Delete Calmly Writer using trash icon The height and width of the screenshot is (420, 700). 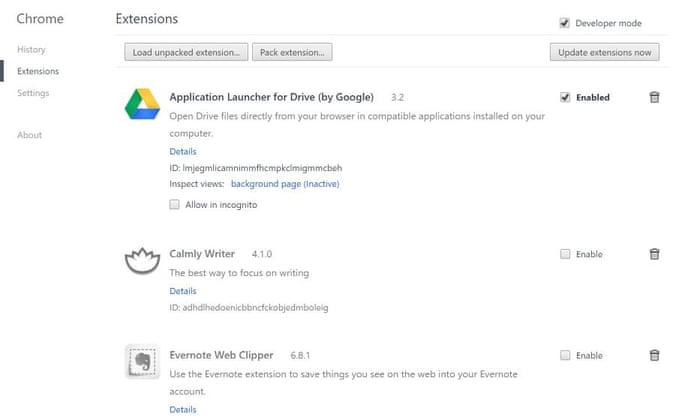654,254
